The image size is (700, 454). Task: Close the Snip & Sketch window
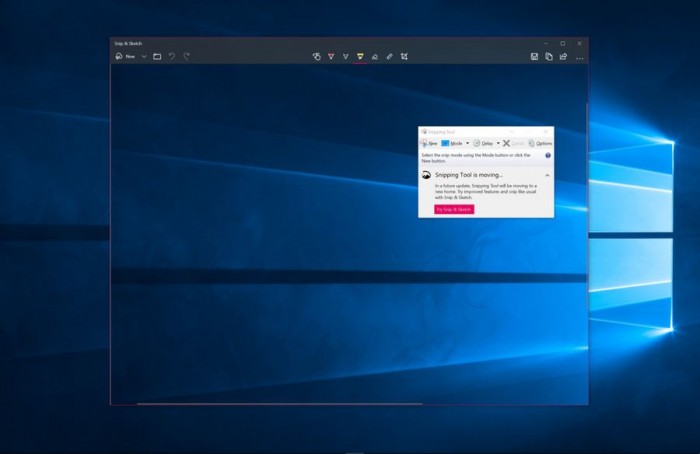point(579,43)
